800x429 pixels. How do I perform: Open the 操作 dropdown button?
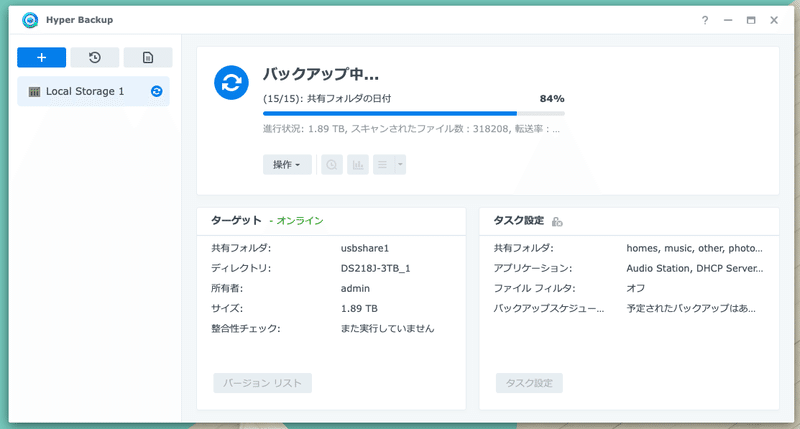(287, 164)
